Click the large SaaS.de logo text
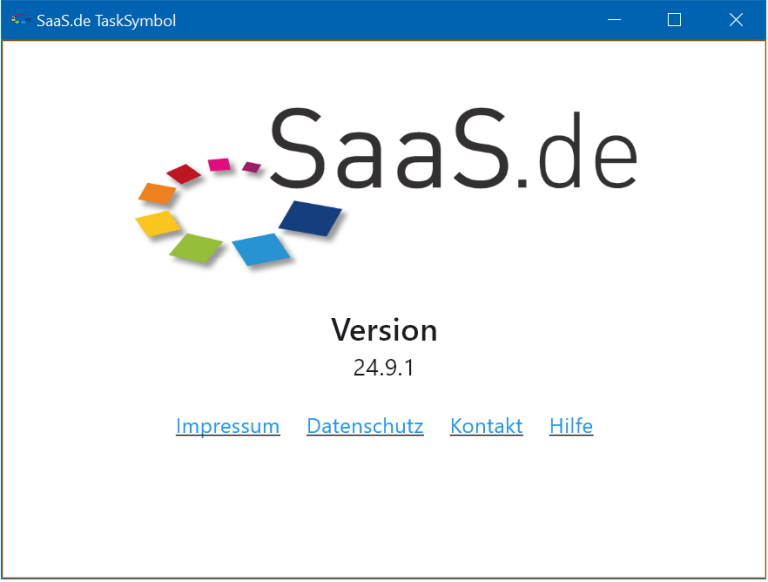Screen dimensions: 768x582 (x=452, y=150)
